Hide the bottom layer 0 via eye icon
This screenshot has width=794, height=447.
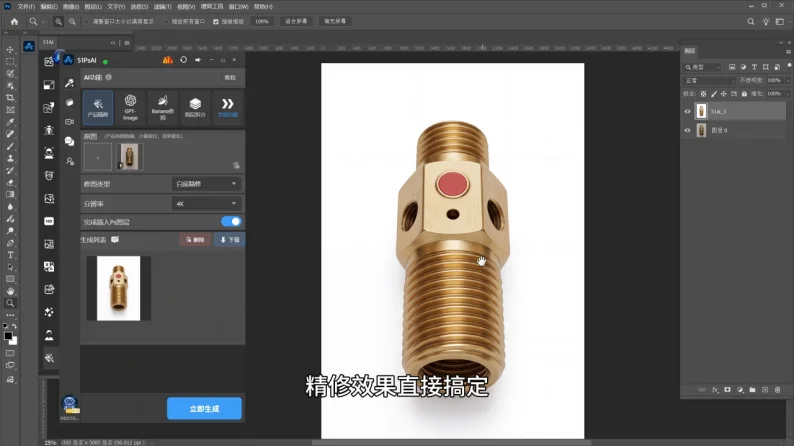click(687, 130)
